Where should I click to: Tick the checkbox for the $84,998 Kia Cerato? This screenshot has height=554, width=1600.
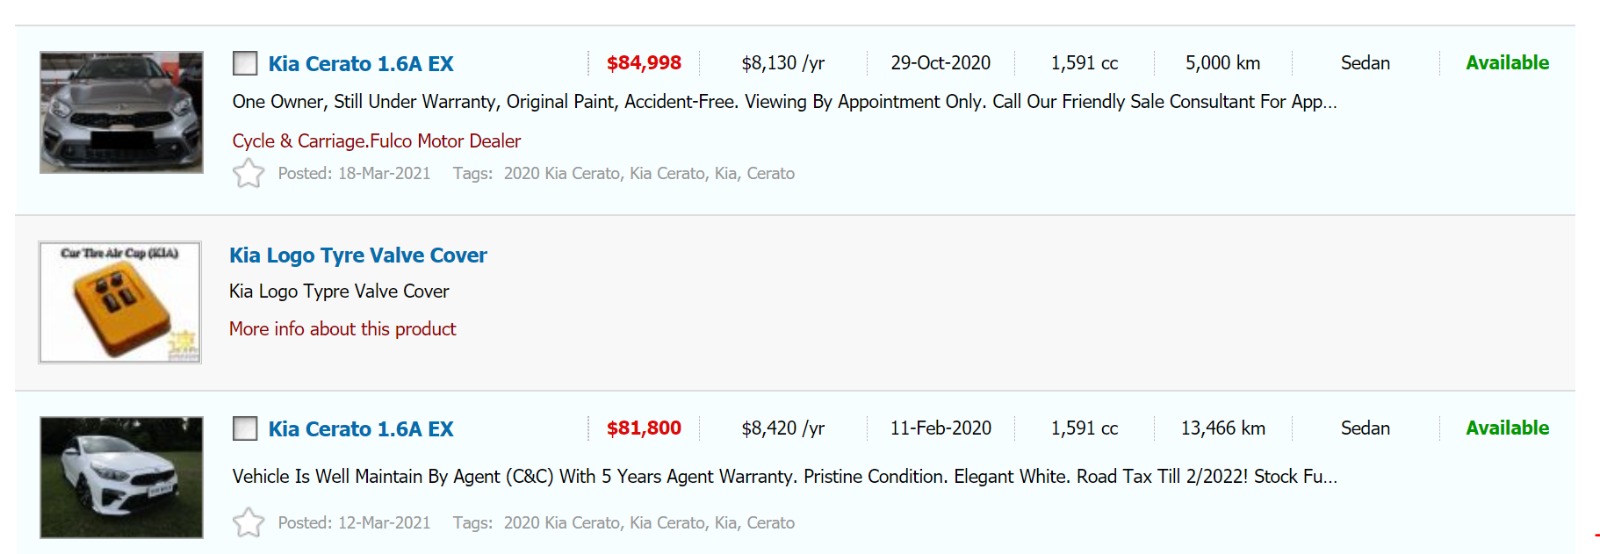pyautogui.click(x=245, y=64)
